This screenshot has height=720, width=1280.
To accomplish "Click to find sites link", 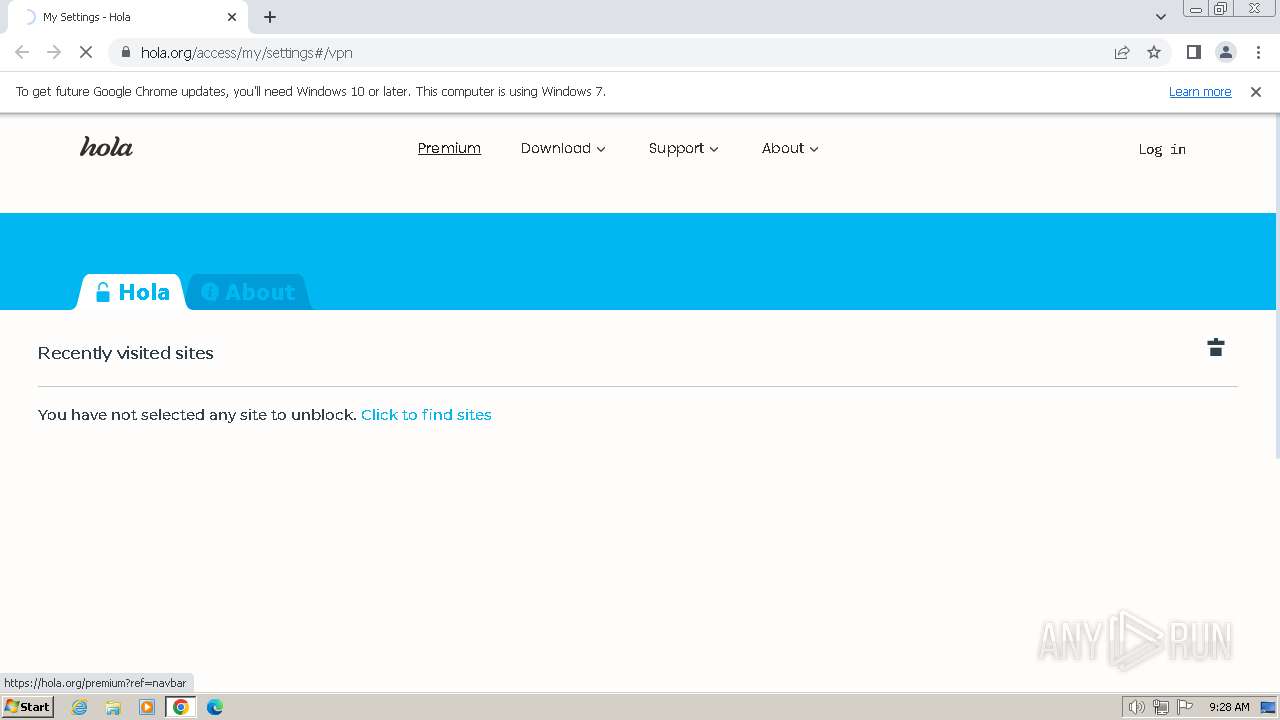I will [426, 414].
